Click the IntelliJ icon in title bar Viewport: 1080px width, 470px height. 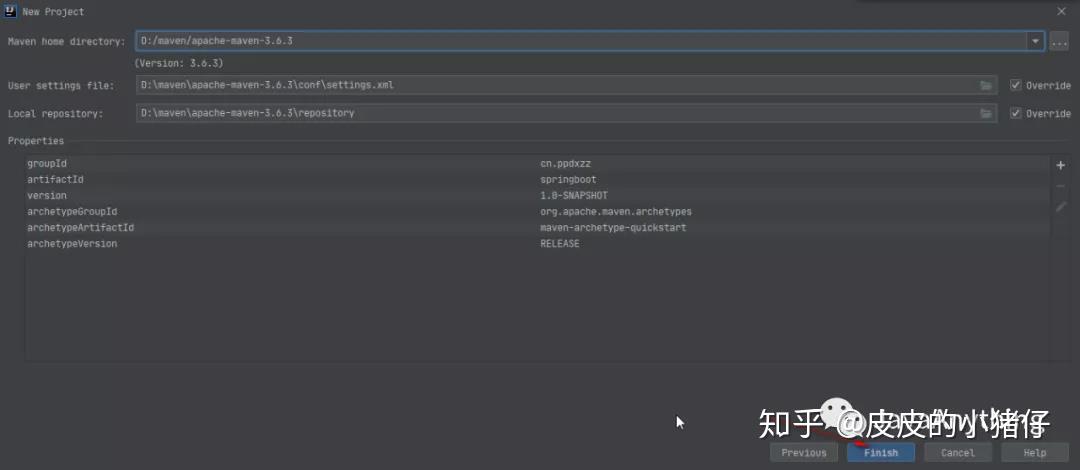(11, 11)
